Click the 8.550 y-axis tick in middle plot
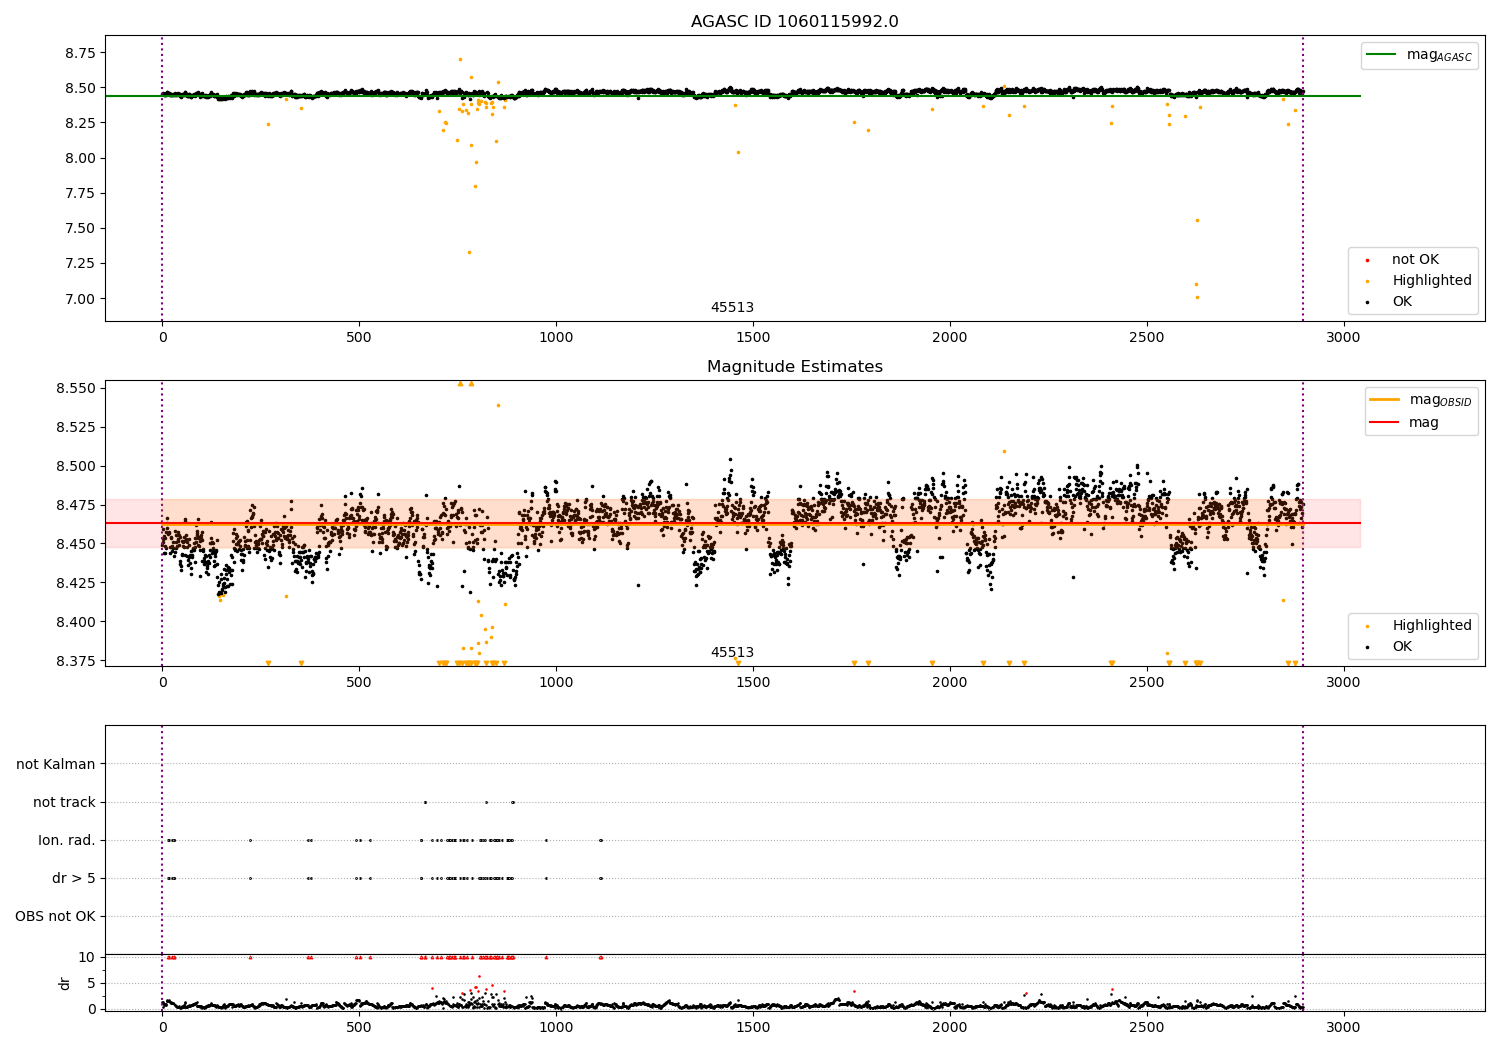 (74, 388)
